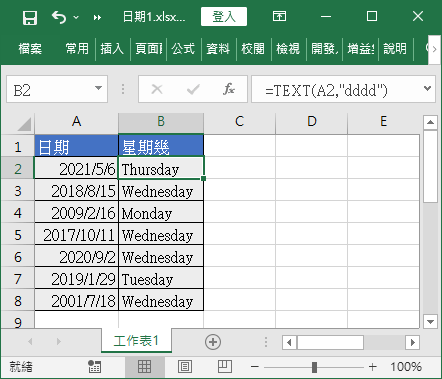Click the Select All corner triangle
The height and width of the screenshot is (379, 442).
(x=24, y=124)
